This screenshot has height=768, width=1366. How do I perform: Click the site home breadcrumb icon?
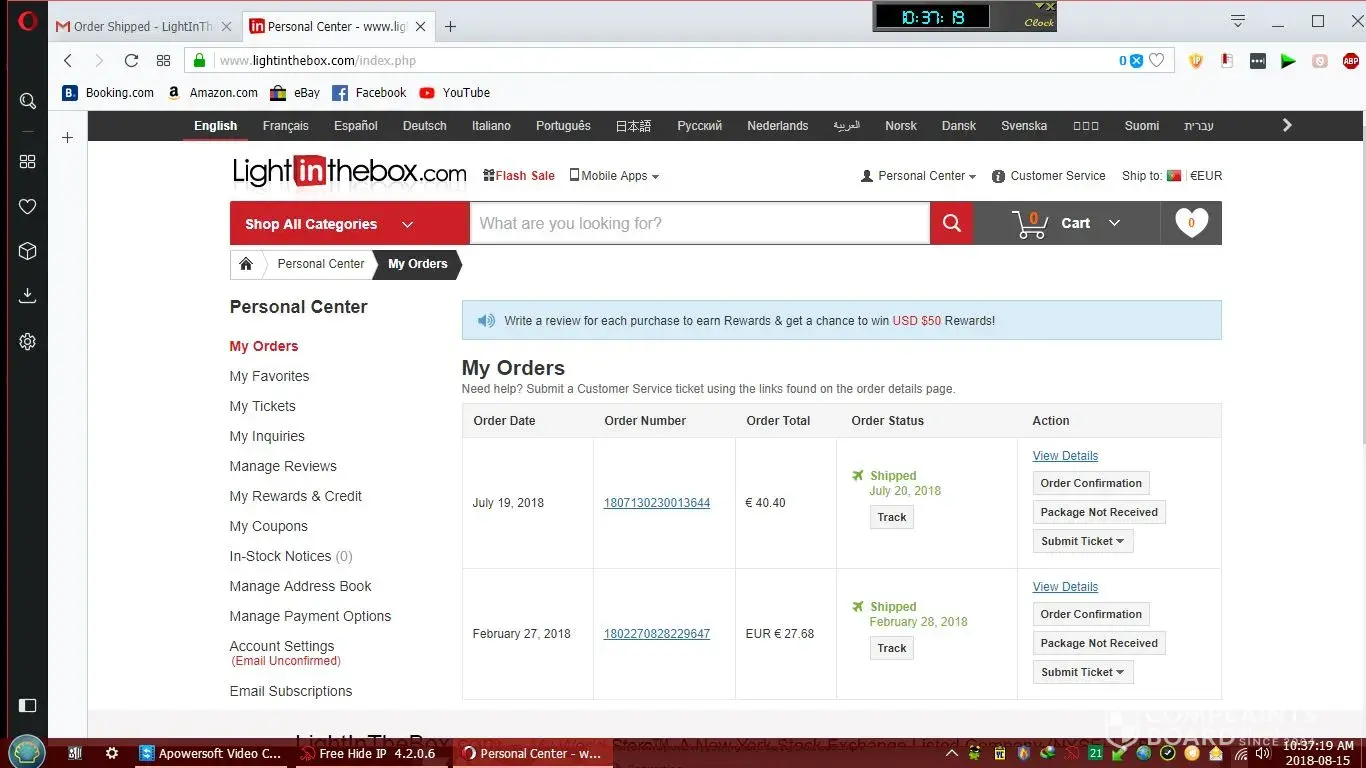click(246, 264)
